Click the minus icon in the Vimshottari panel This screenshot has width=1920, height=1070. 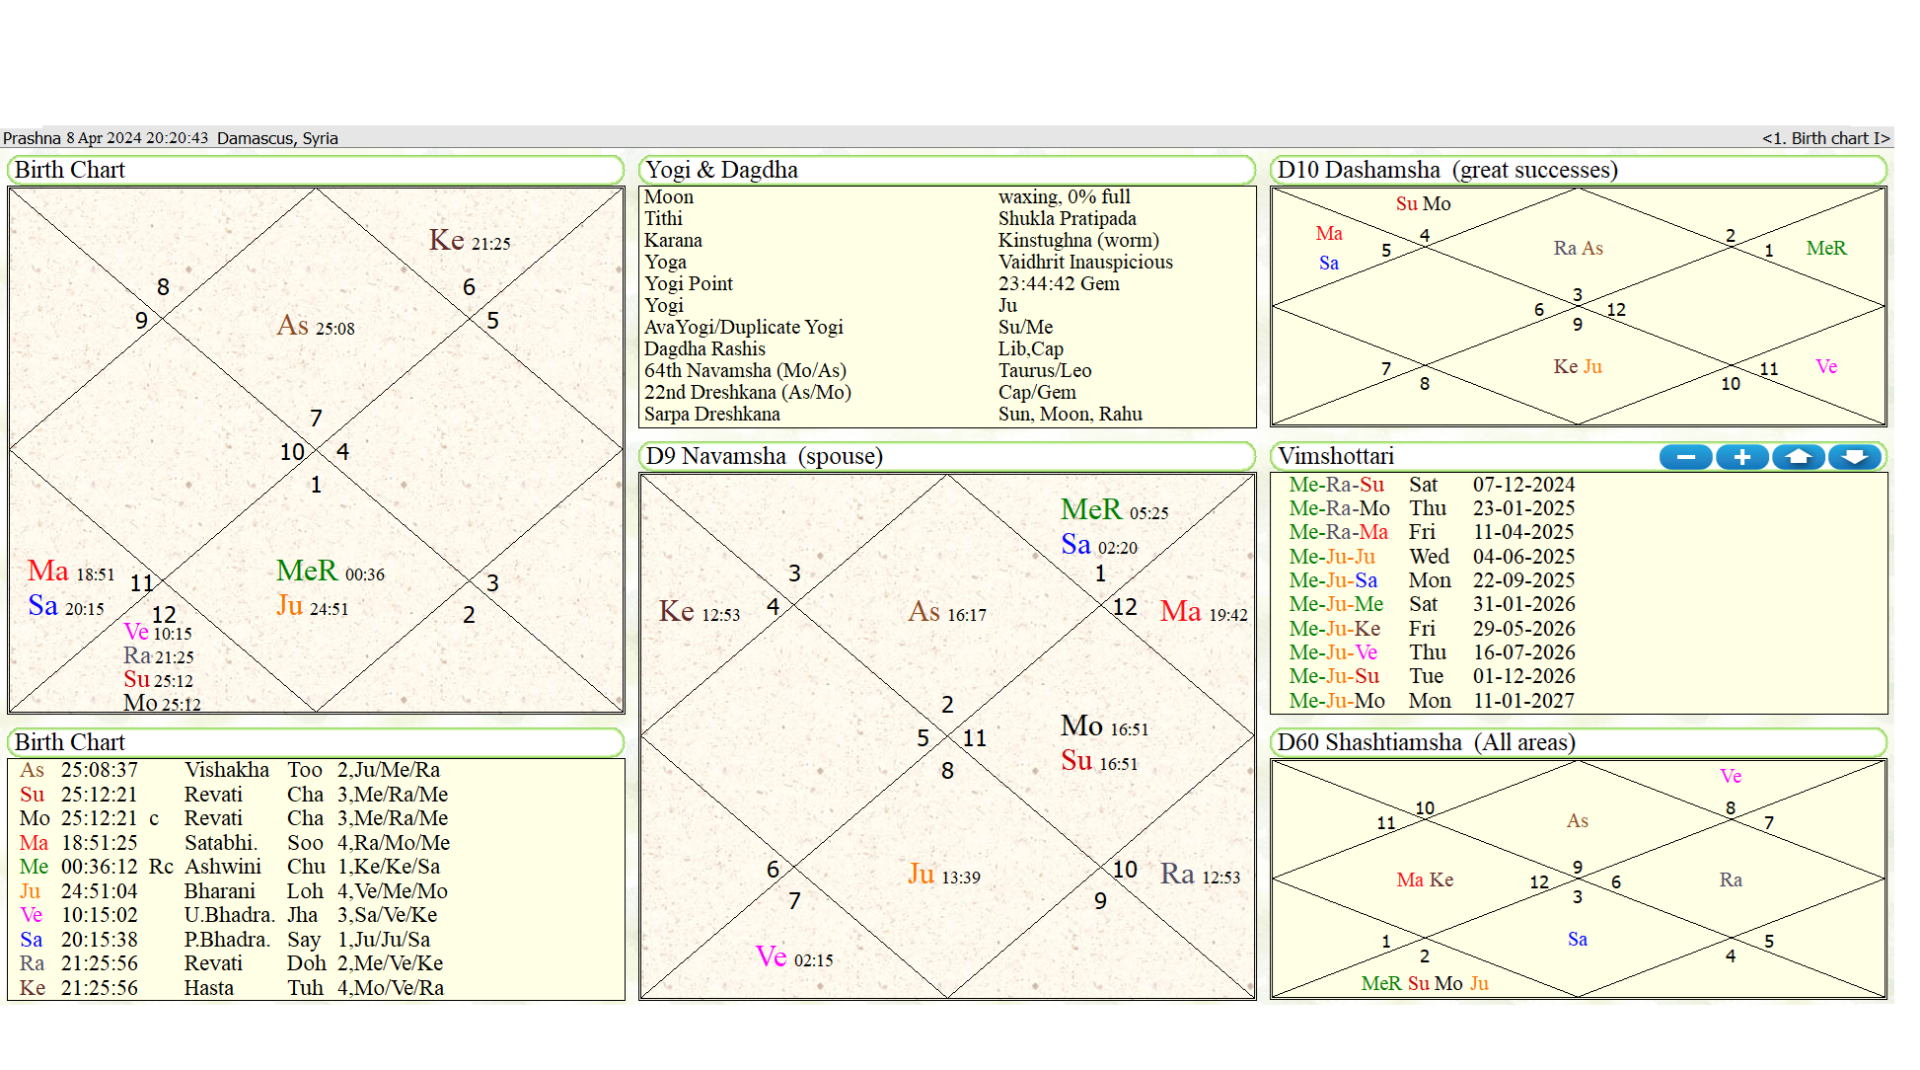click(1685, 456)
